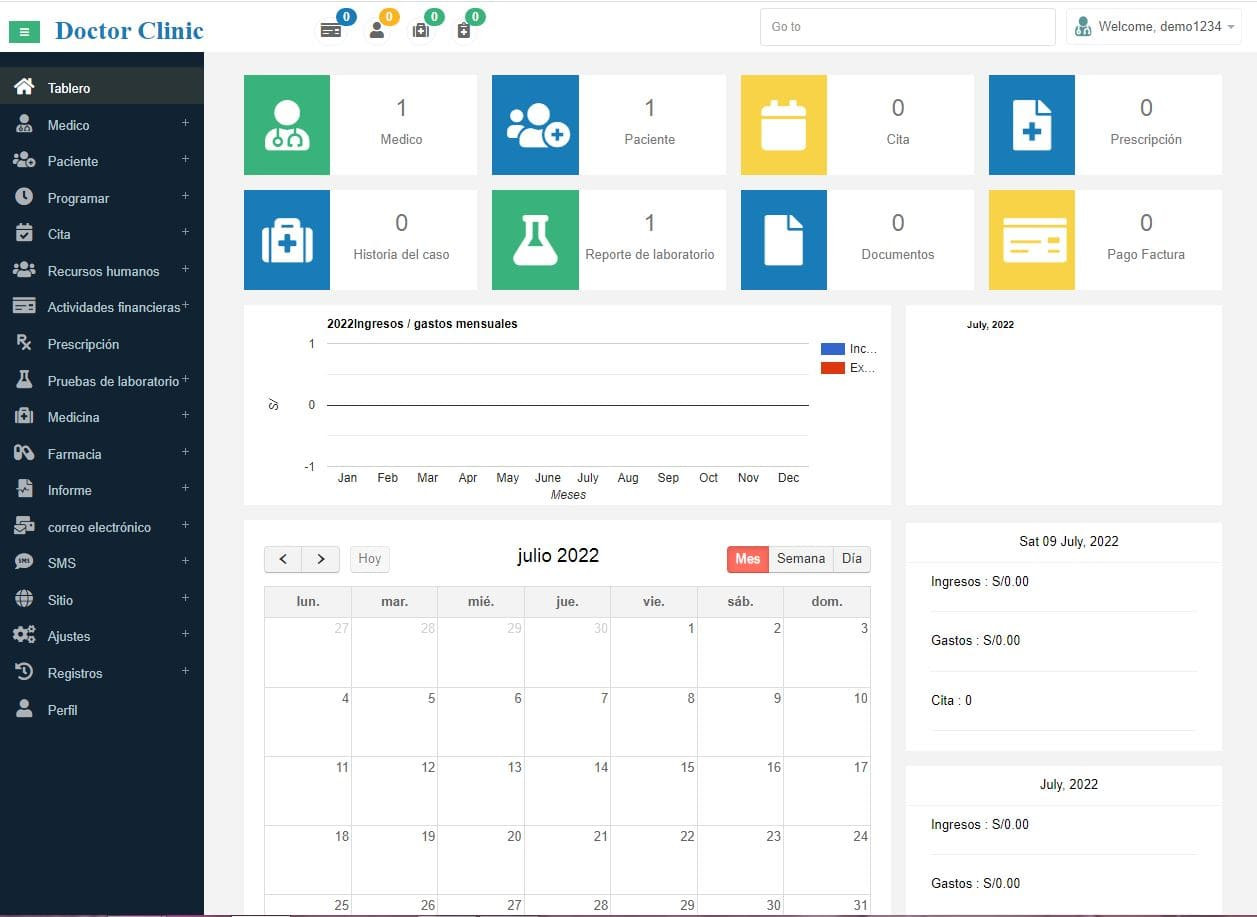The width and height of the screenshot is (1257, 917).
Task: Switch calendar to Día view
Action: click(x=851, y=559)
